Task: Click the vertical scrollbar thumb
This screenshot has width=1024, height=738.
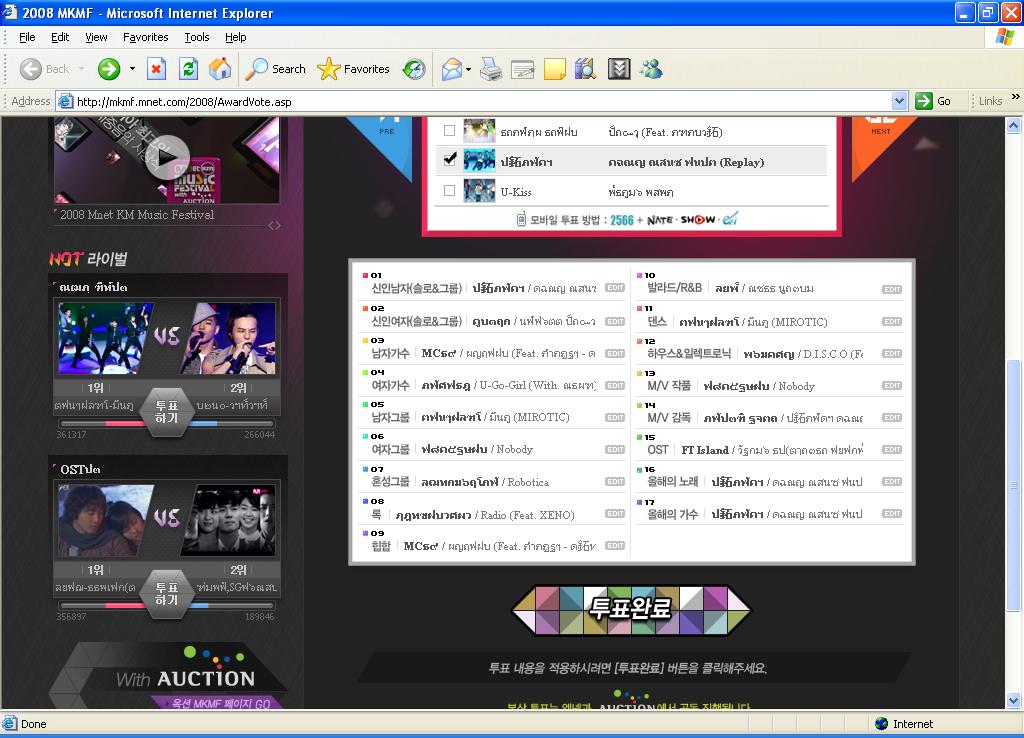Action: 1014,485
